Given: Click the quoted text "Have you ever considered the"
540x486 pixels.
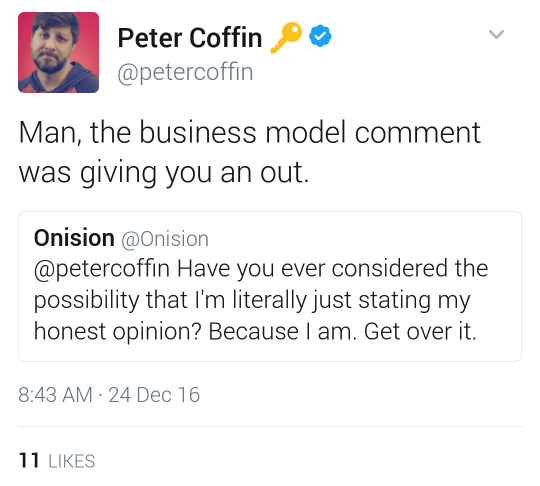Looking at the screenshot, I should pos(333,269).
